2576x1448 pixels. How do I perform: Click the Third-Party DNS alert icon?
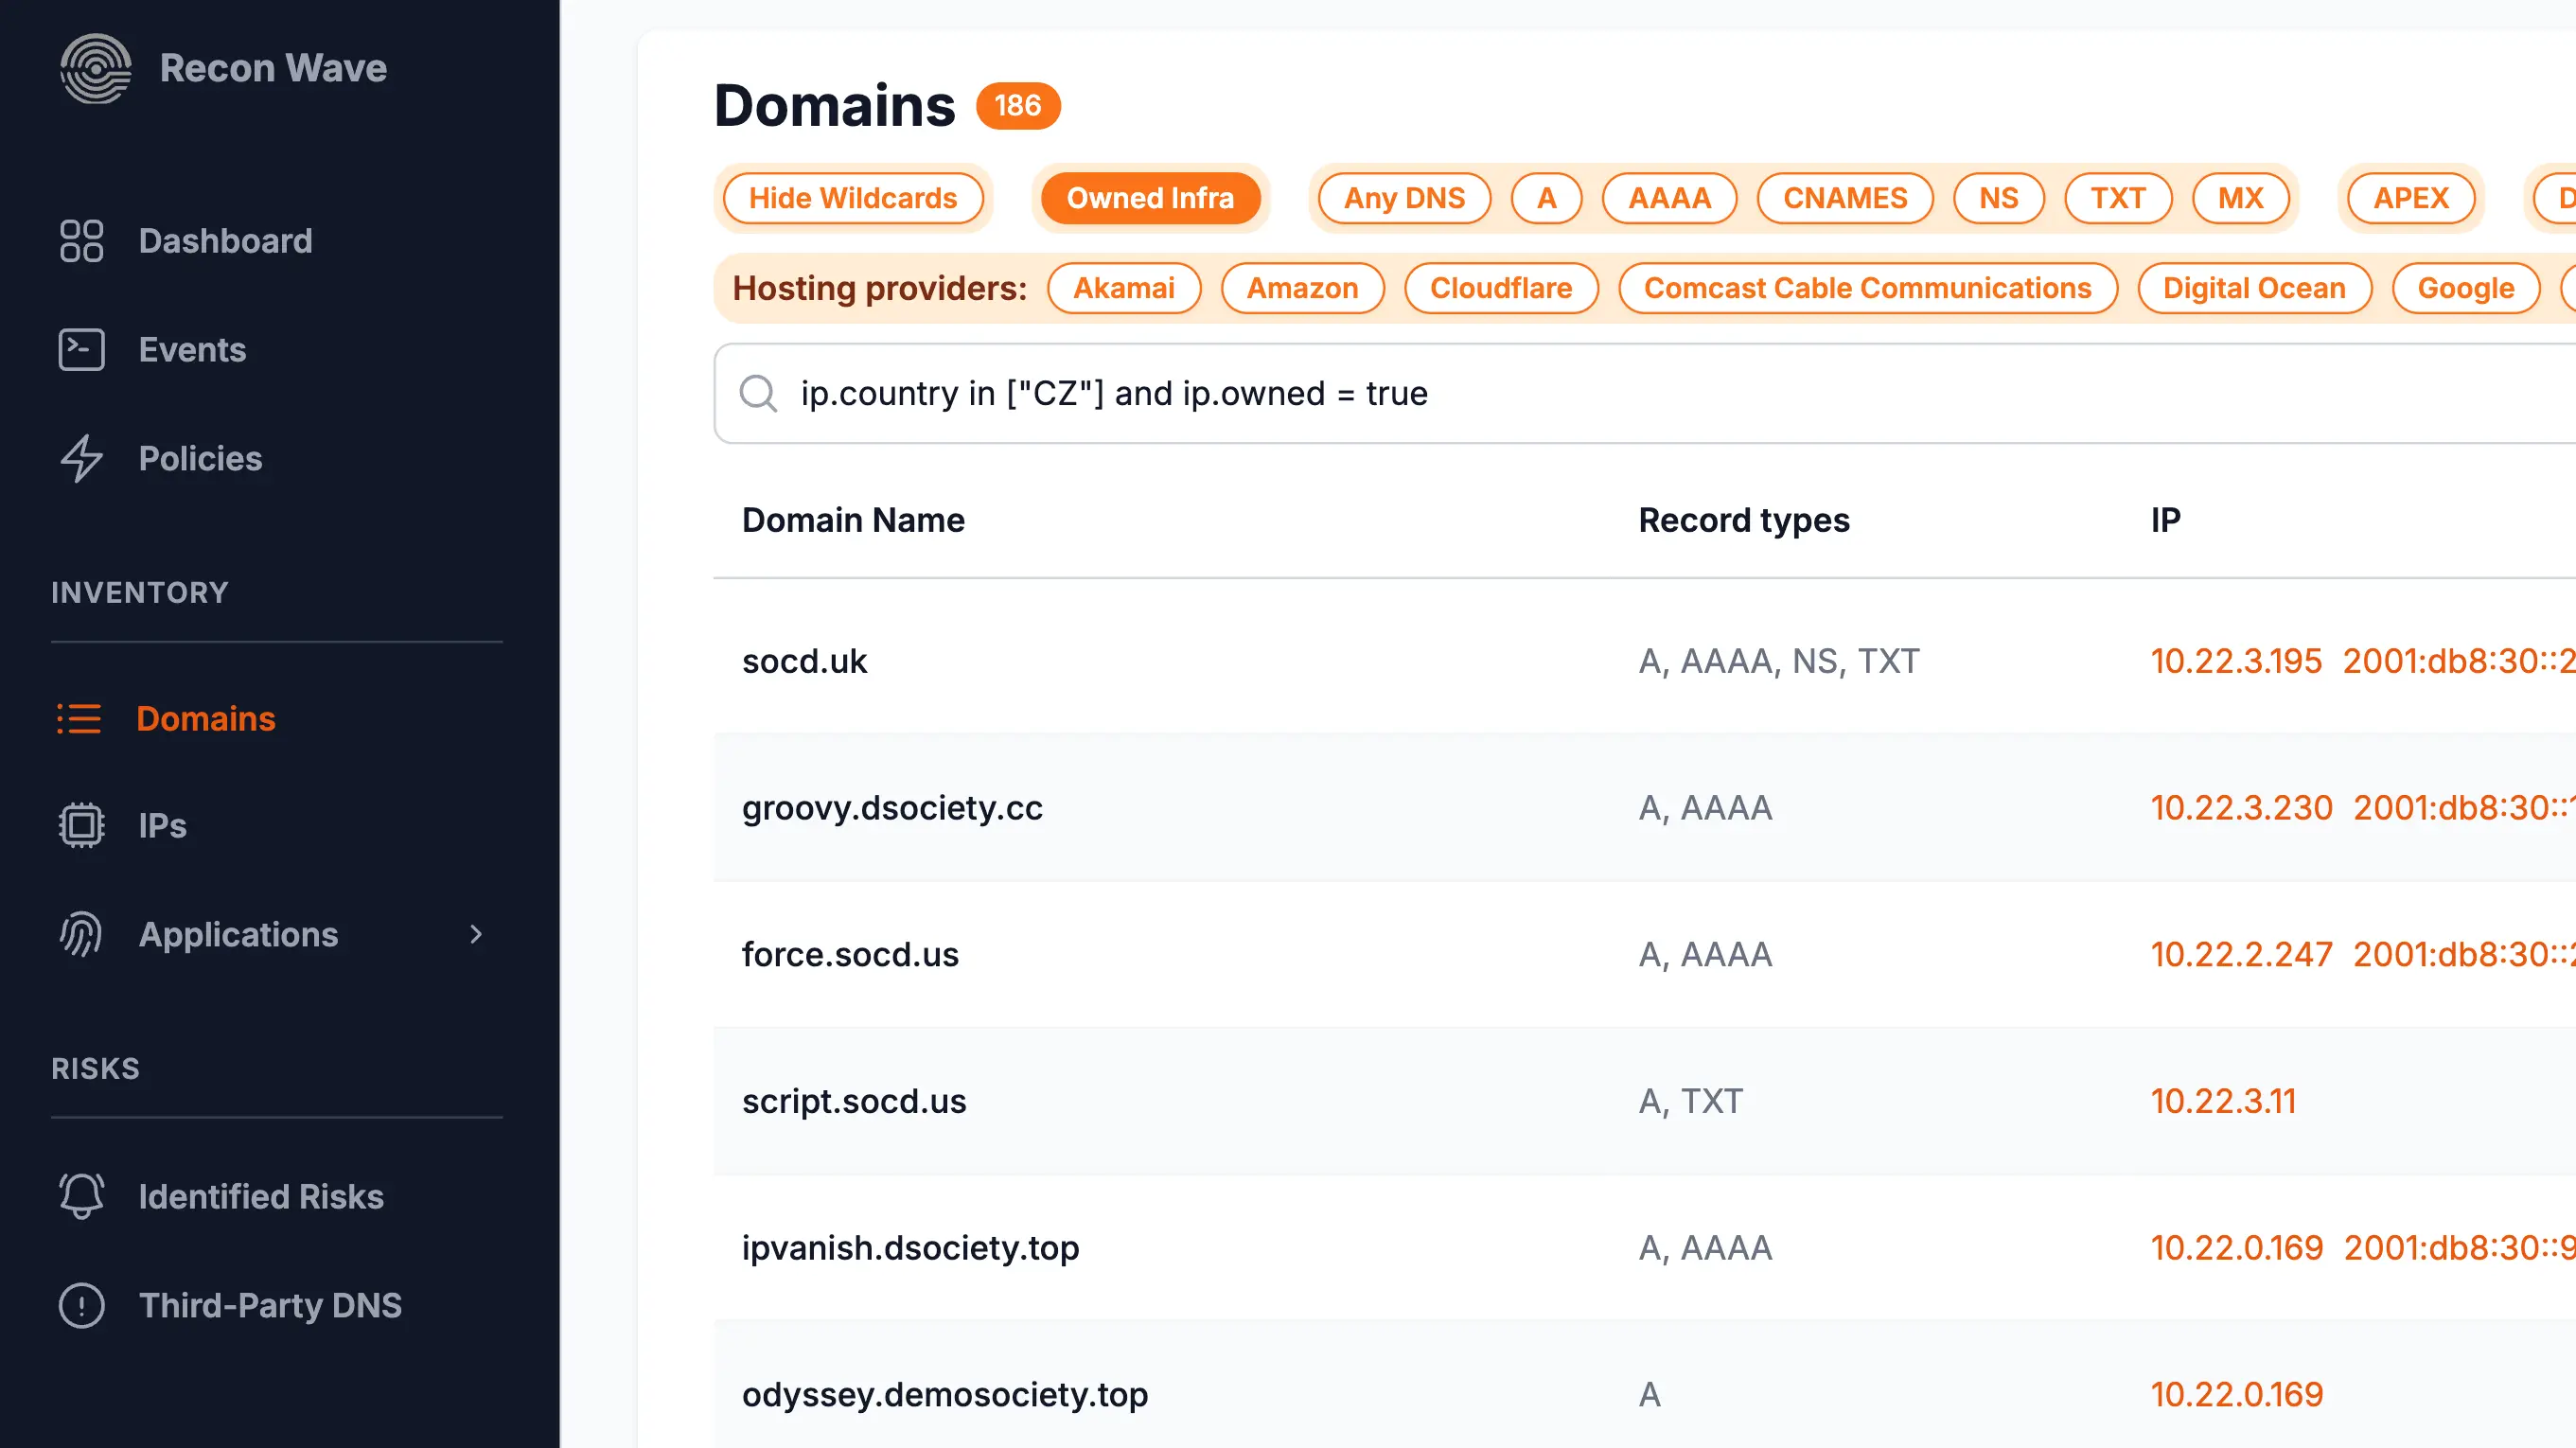tap(81, 1306)
